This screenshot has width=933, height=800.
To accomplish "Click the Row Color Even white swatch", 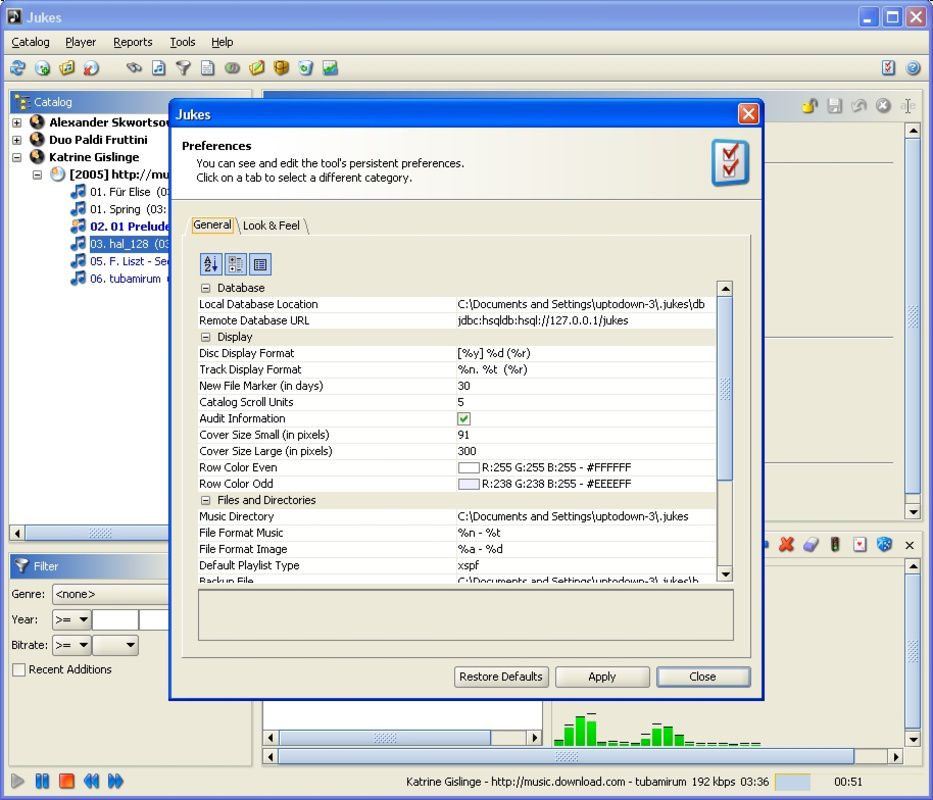I will coord(468,467).
